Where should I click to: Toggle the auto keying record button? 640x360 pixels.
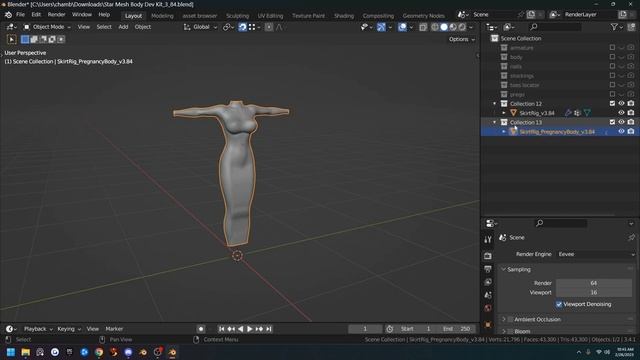[201, 329]
